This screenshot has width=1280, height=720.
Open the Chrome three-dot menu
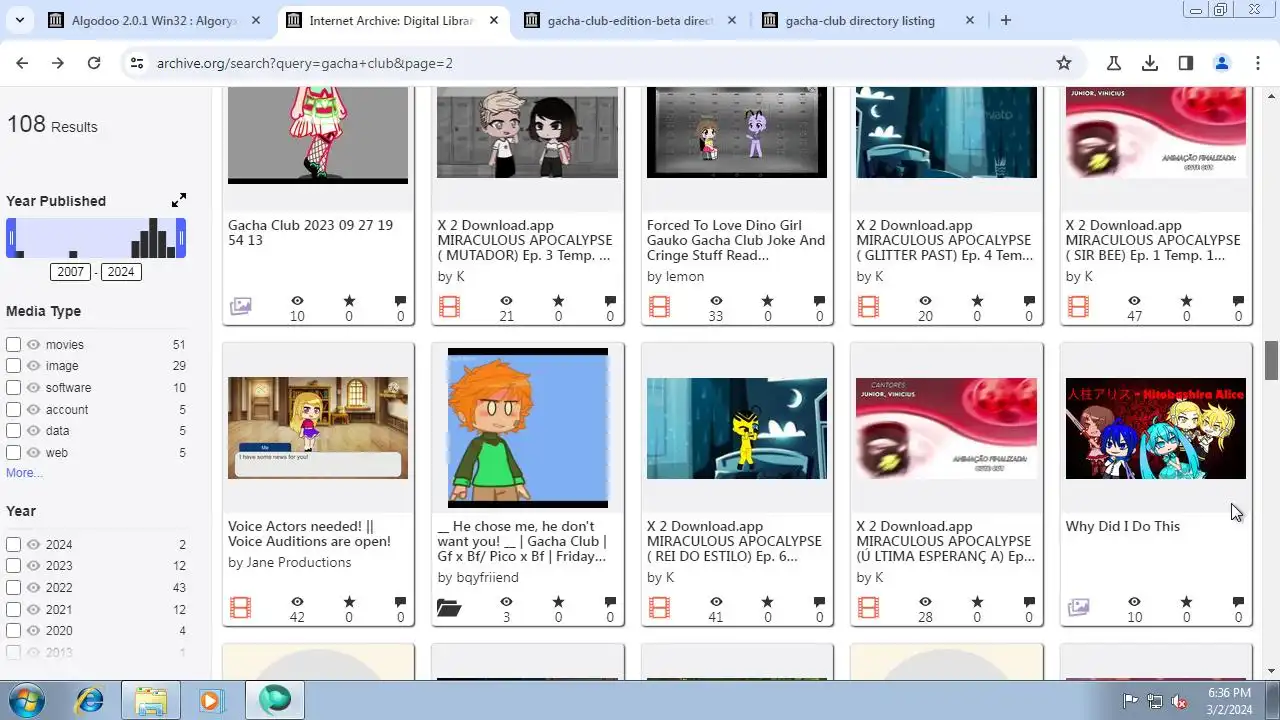coord(1258,63)
